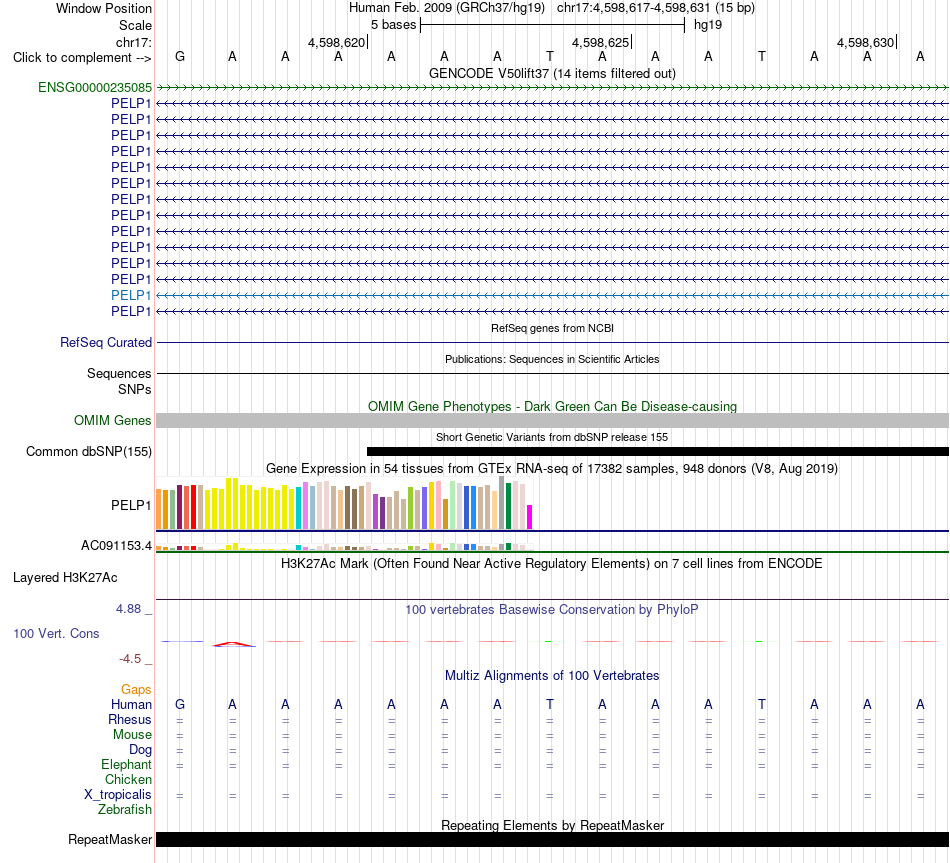Click the '5 bases' scale text
950x863 pixels.
coord(394,25)
